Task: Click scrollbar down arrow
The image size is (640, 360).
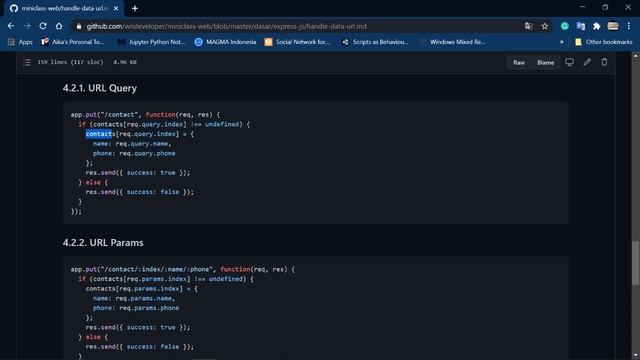Action: click(x=636, y=356)
